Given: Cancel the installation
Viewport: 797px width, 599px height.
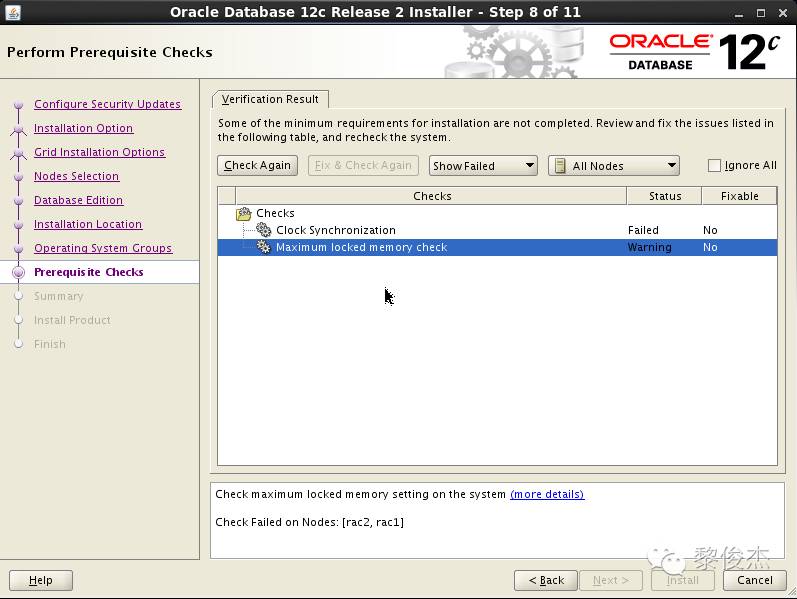Looking at the screenshot, I should coord(754,580).
